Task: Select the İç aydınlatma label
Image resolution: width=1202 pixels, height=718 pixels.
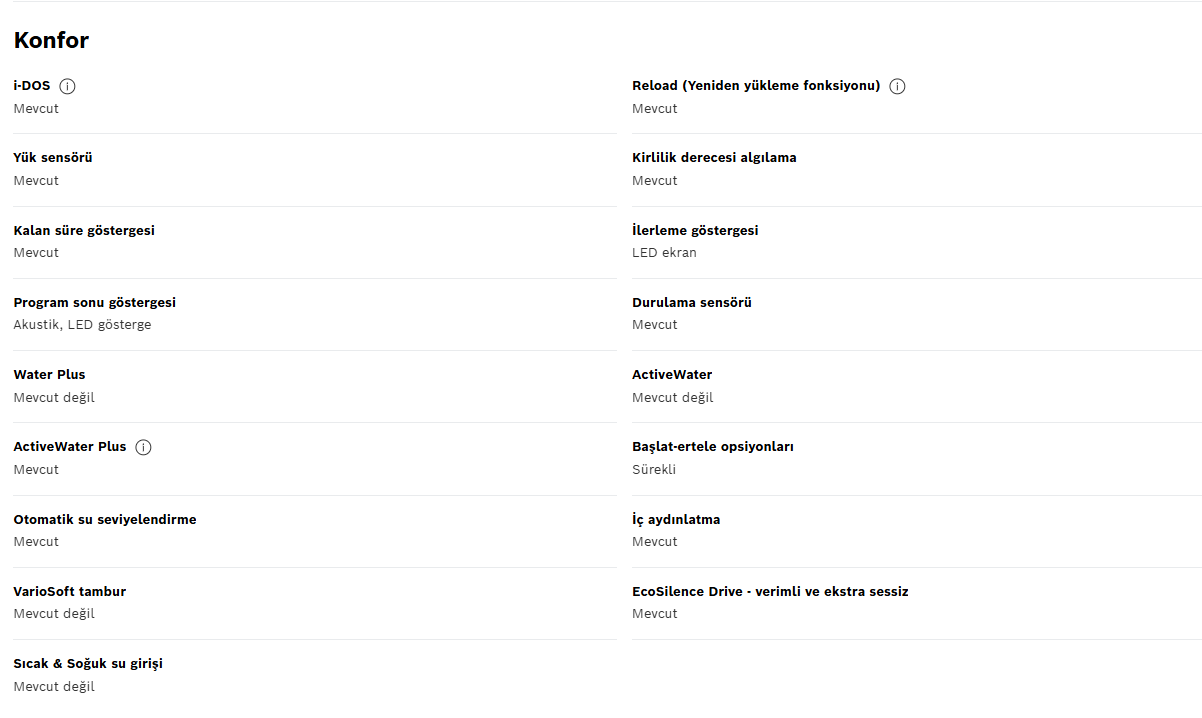Action: click(676, 519)
